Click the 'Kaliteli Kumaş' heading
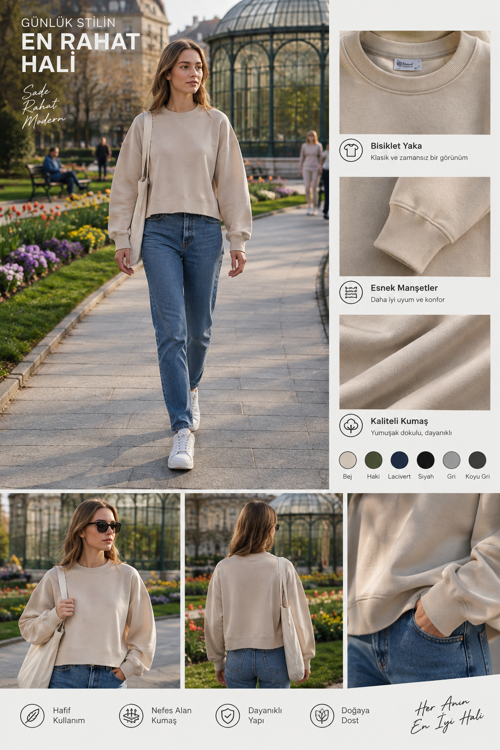The image size is (500, 750). 399,421
